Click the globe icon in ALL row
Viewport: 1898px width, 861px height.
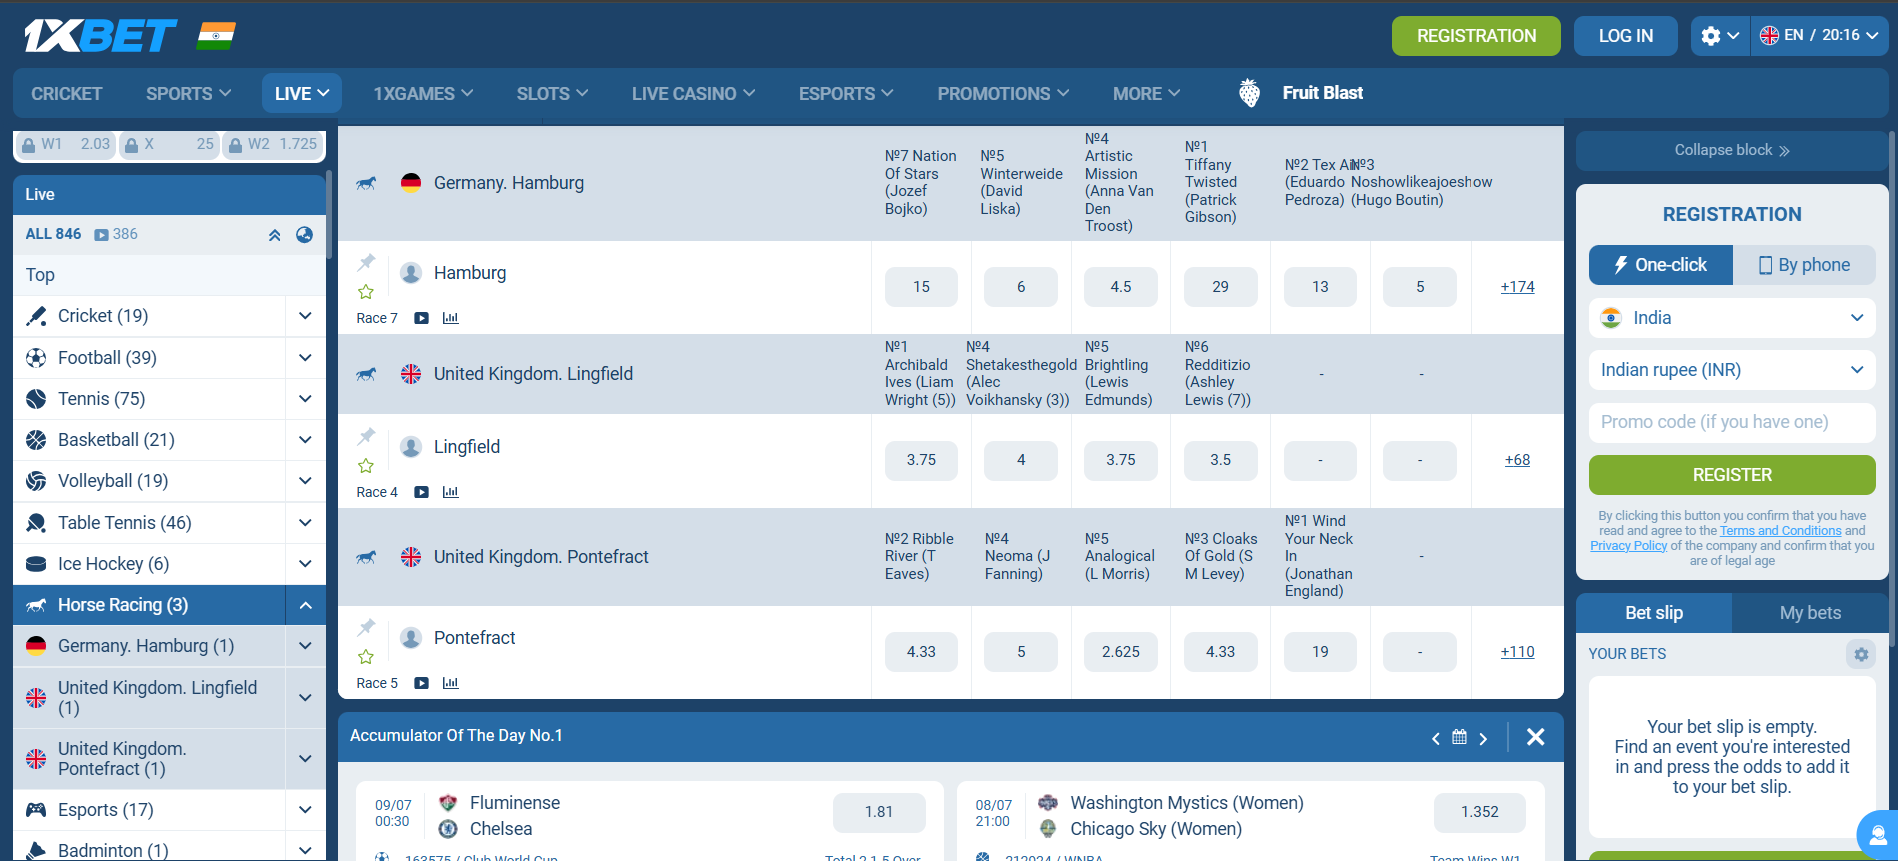305,235
